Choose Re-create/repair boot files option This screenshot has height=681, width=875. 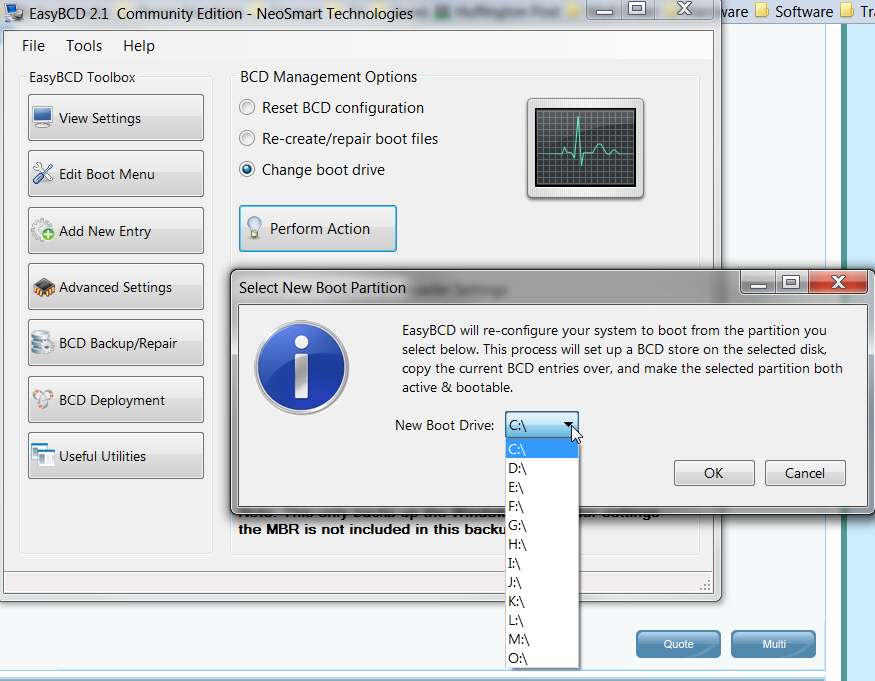pos(247,138)
